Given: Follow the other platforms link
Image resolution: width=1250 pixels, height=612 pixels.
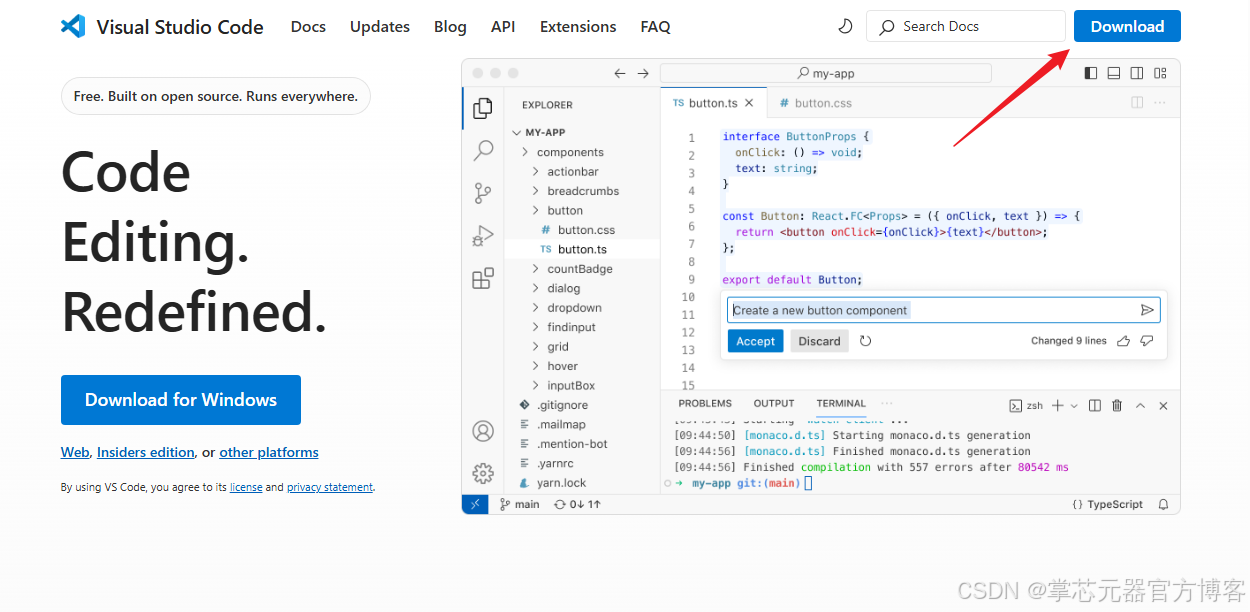Looking at the screenshot, I should (x=269, y=452).
